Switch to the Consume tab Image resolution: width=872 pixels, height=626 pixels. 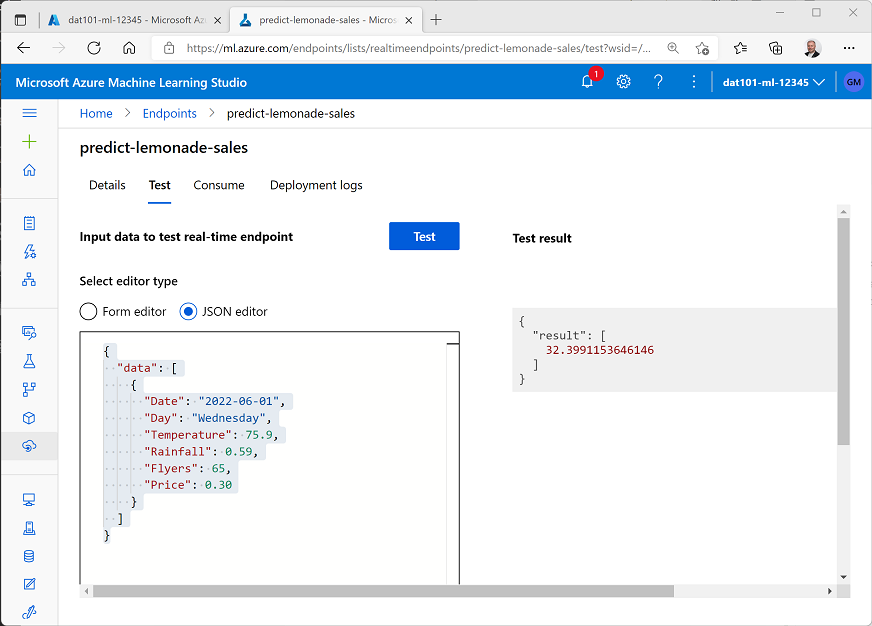click(219, 185)
